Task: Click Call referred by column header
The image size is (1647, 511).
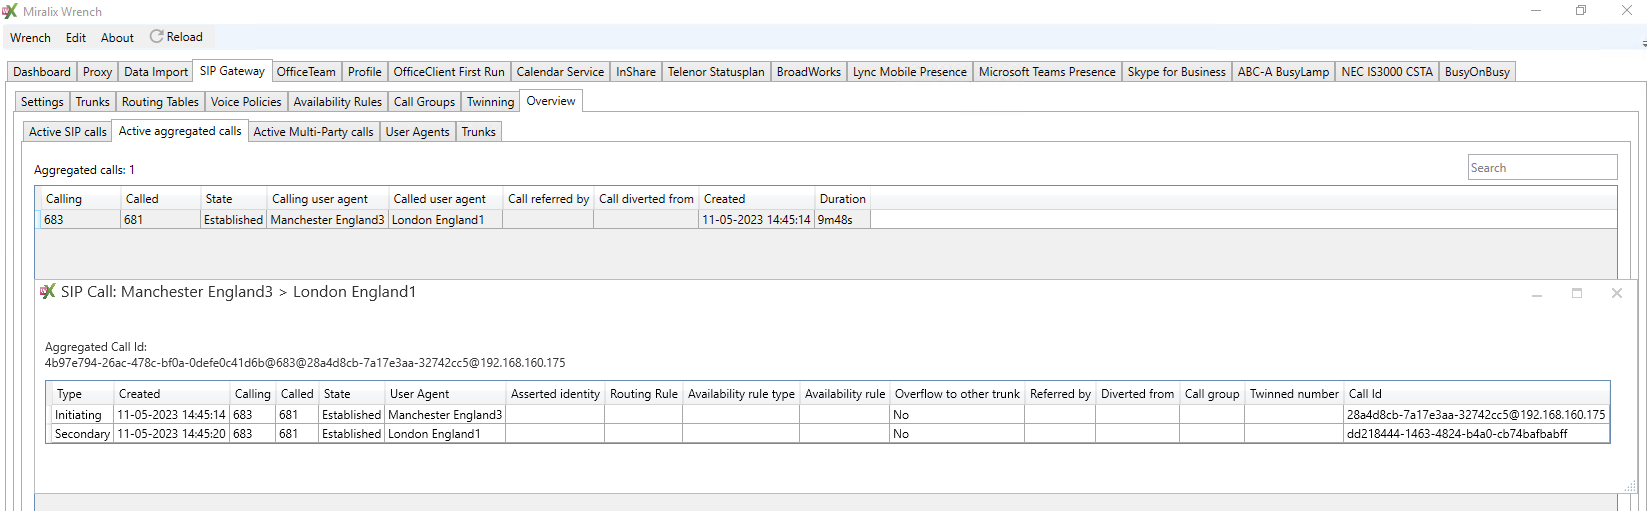Action: 548,199
